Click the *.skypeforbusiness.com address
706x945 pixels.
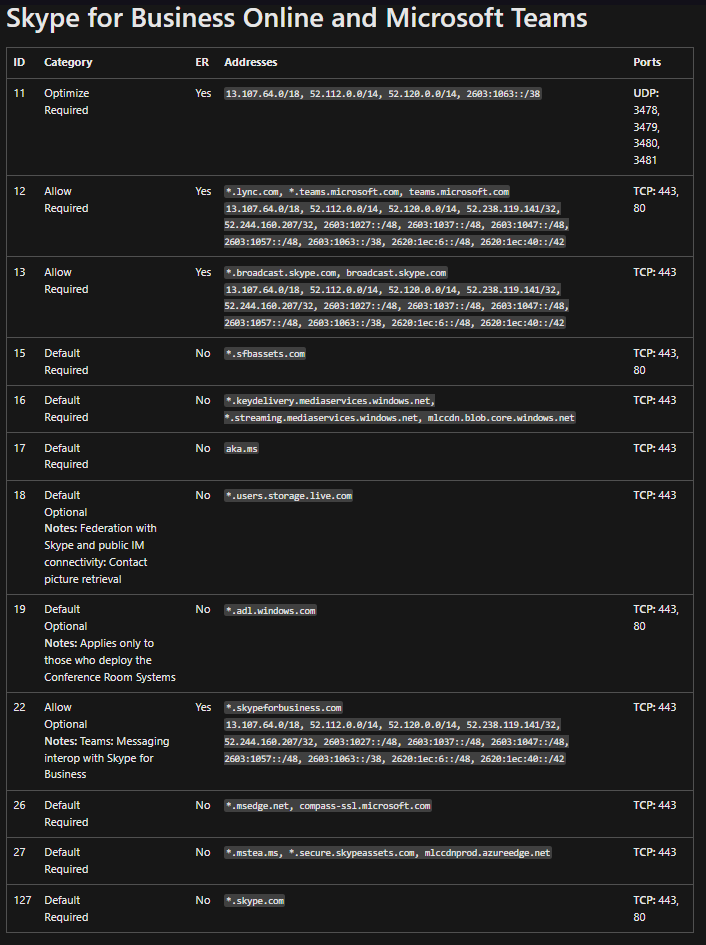tap(283, 707)
